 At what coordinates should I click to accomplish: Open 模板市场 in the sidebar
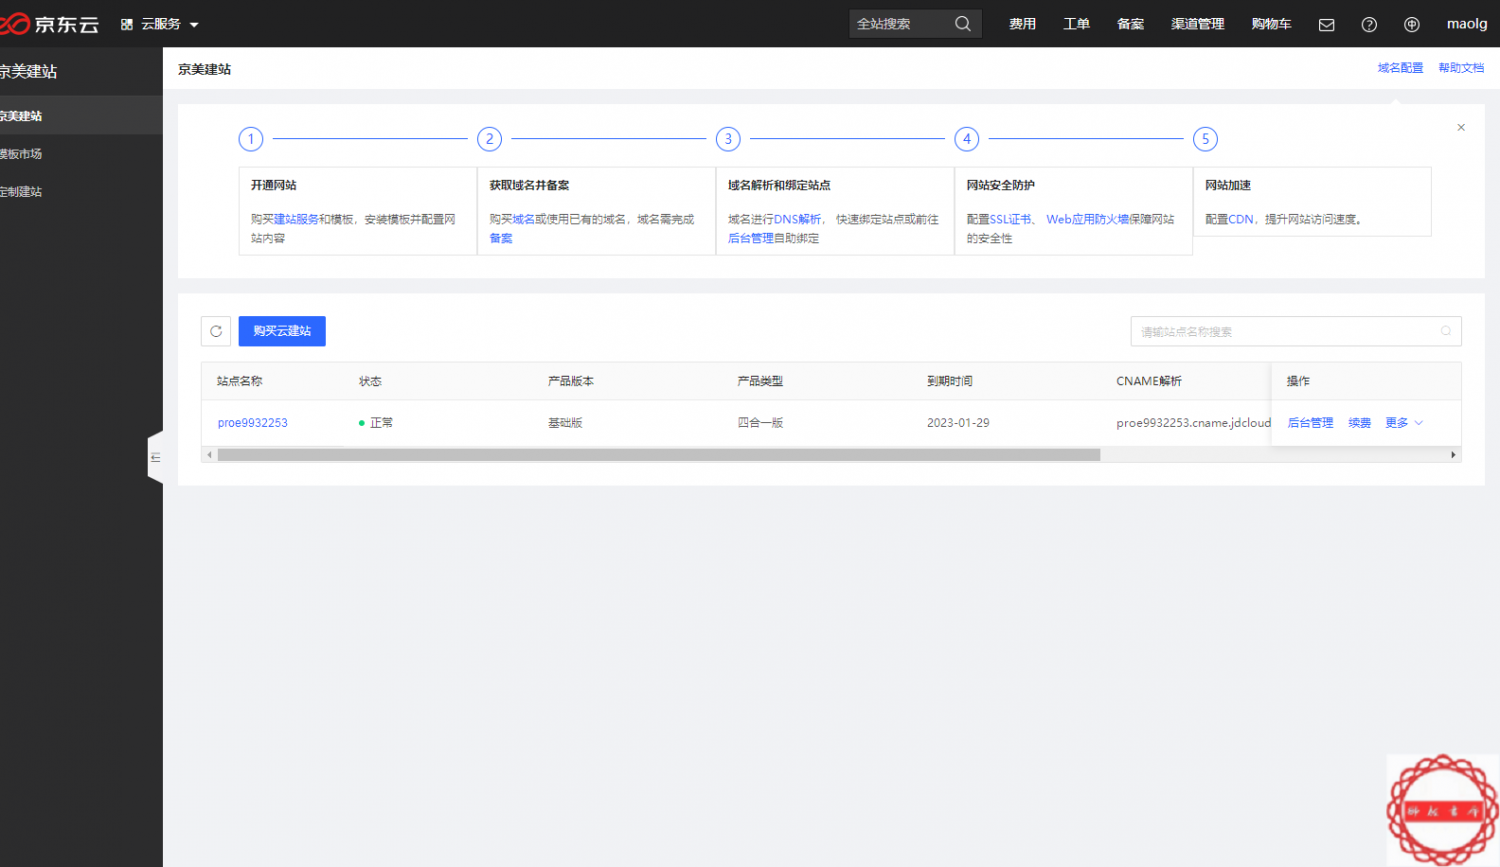click(x=81, y=154)
